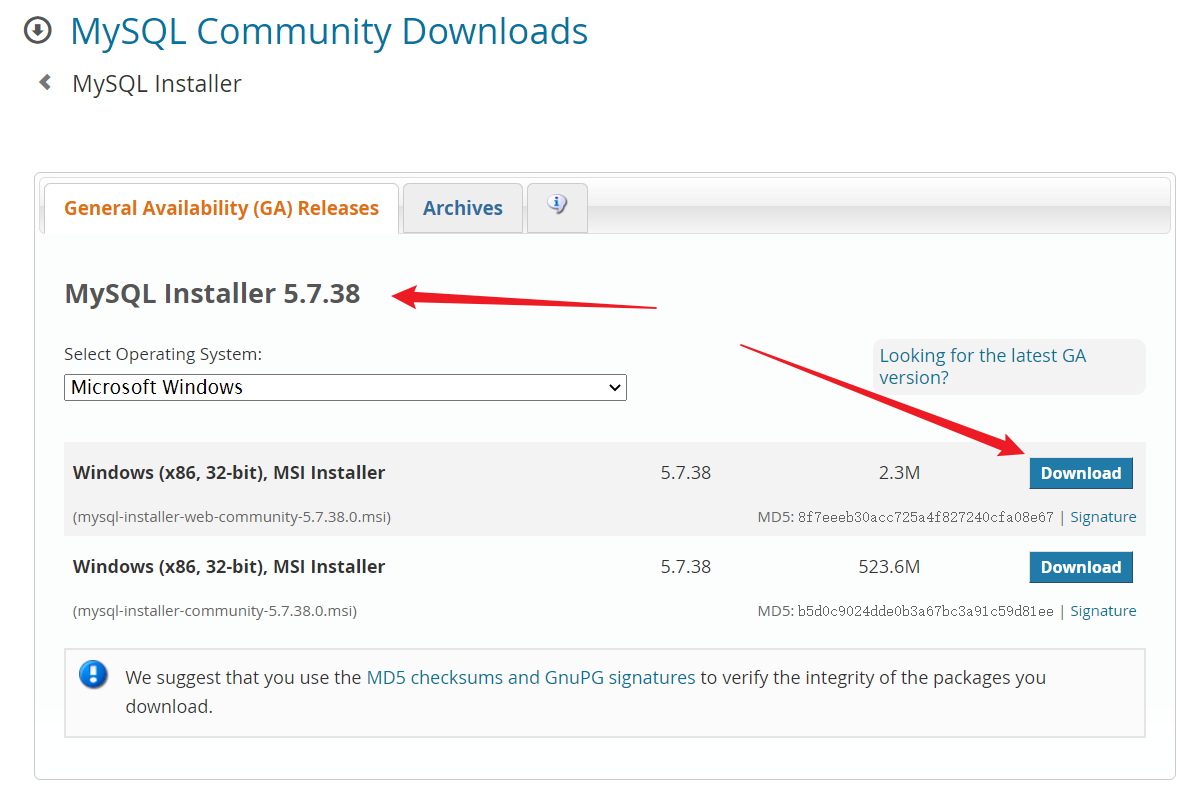Click the blue exclamation info icon
This screenshot has height=795, width=1204.
[93, 674]
